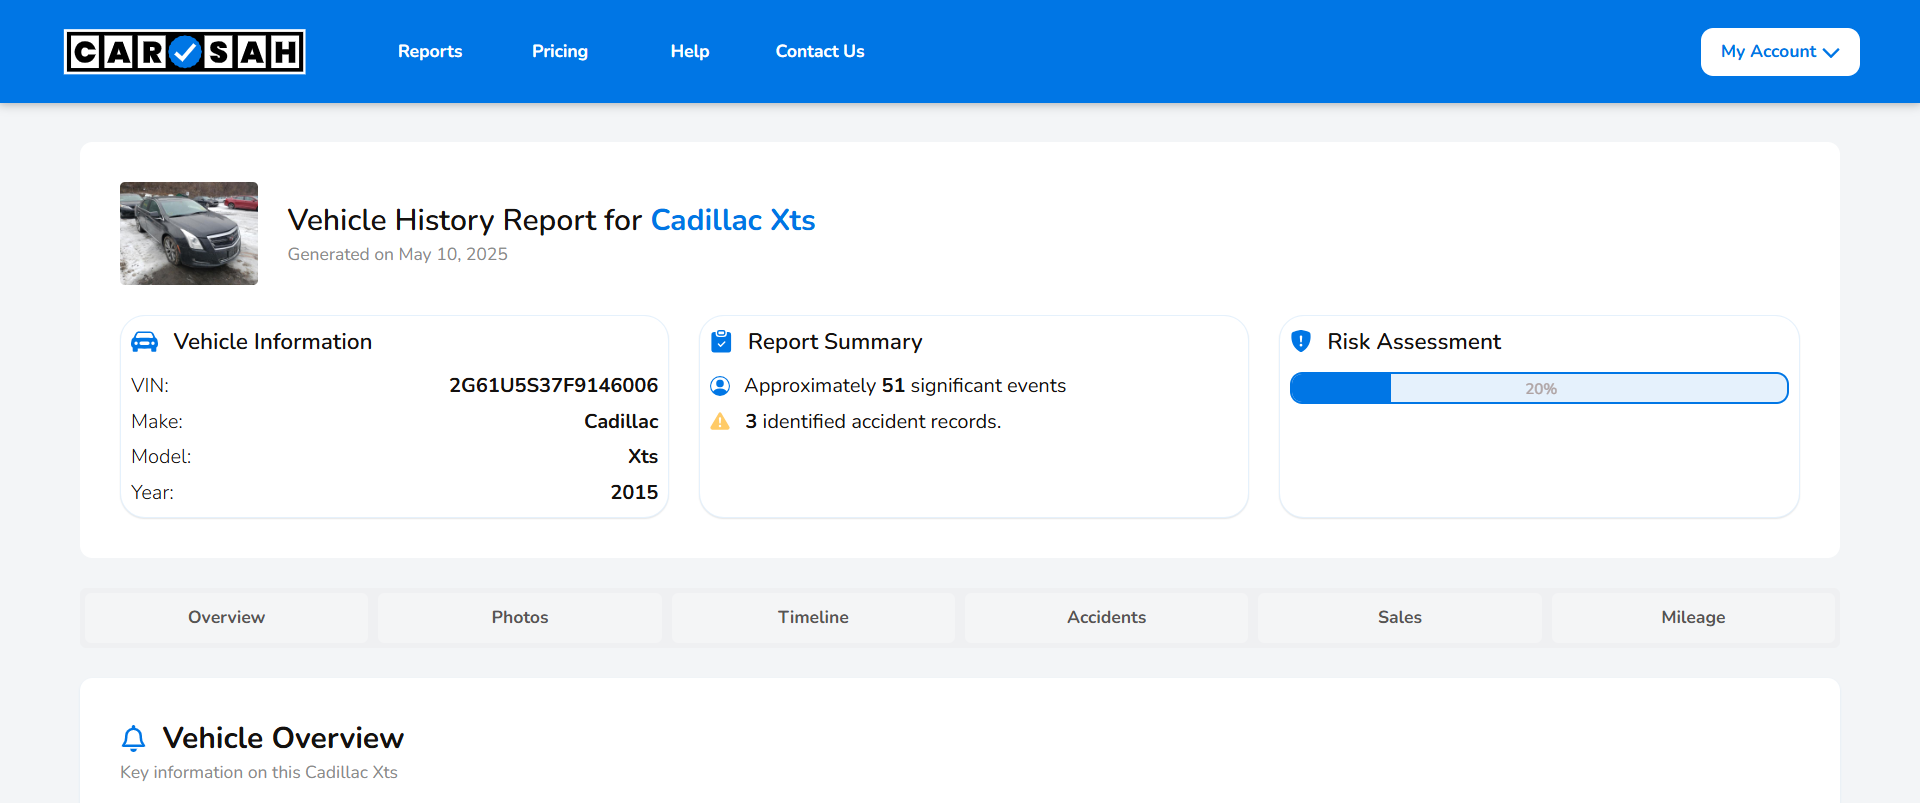Click the Risk Assessment heading
Image resolution: width=1920 pixels, height=803 pixels.
coord(1414,342)
